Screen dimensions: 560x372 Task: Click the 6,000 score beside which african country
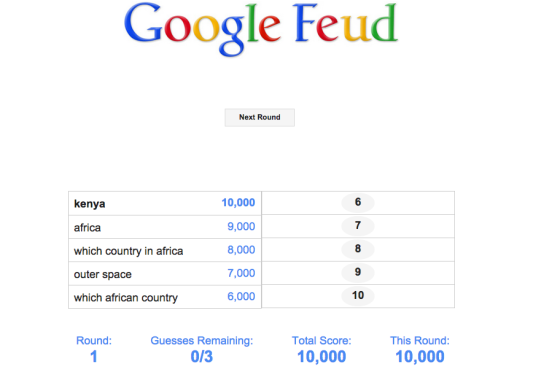click(241, 296)
